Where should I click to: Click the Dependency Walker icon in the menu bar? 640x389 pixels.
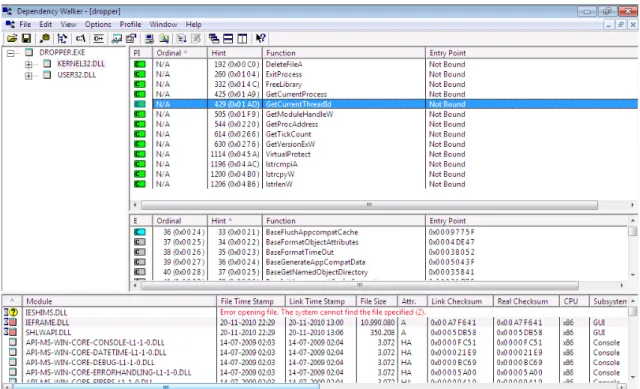pos(10,24)
